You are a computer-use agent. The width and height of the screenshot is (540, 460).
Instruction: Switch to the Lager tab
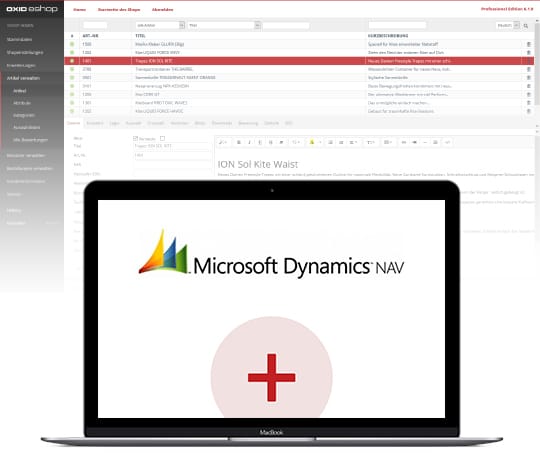(x=114, y=123)
